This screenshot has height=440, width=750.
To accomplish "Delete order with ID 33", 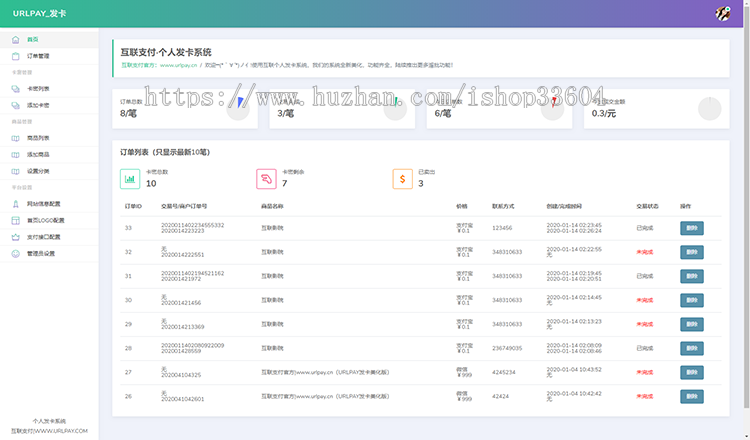I will click(692, 228).
